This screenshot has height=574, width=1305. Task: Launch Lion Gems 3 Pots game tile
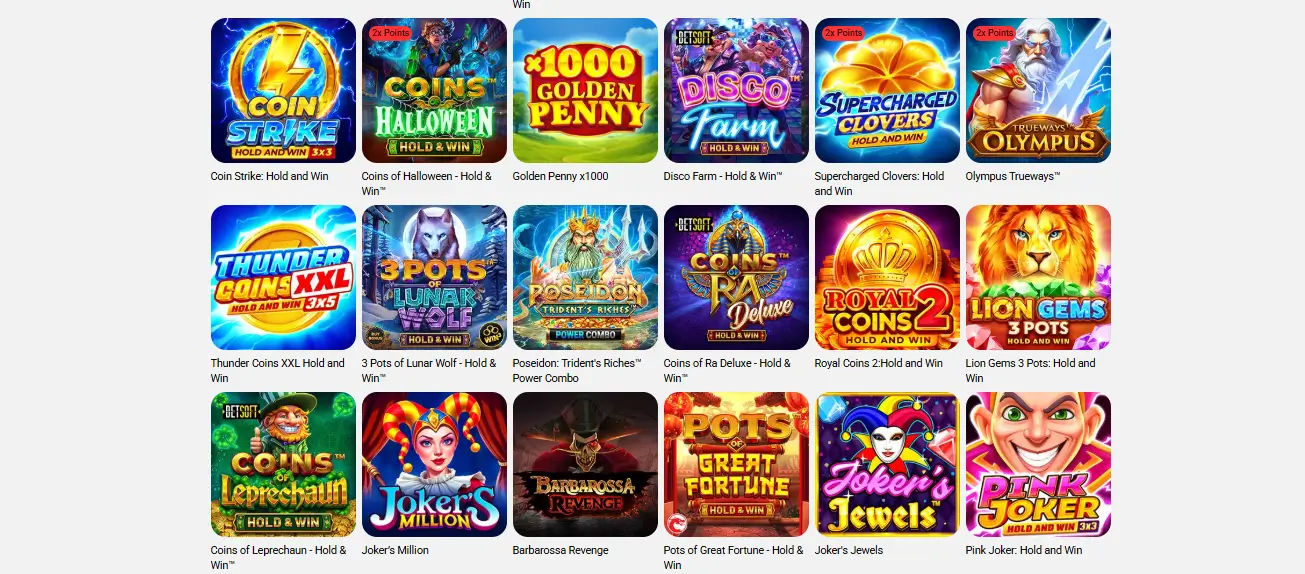click(x=1038, y=277)
